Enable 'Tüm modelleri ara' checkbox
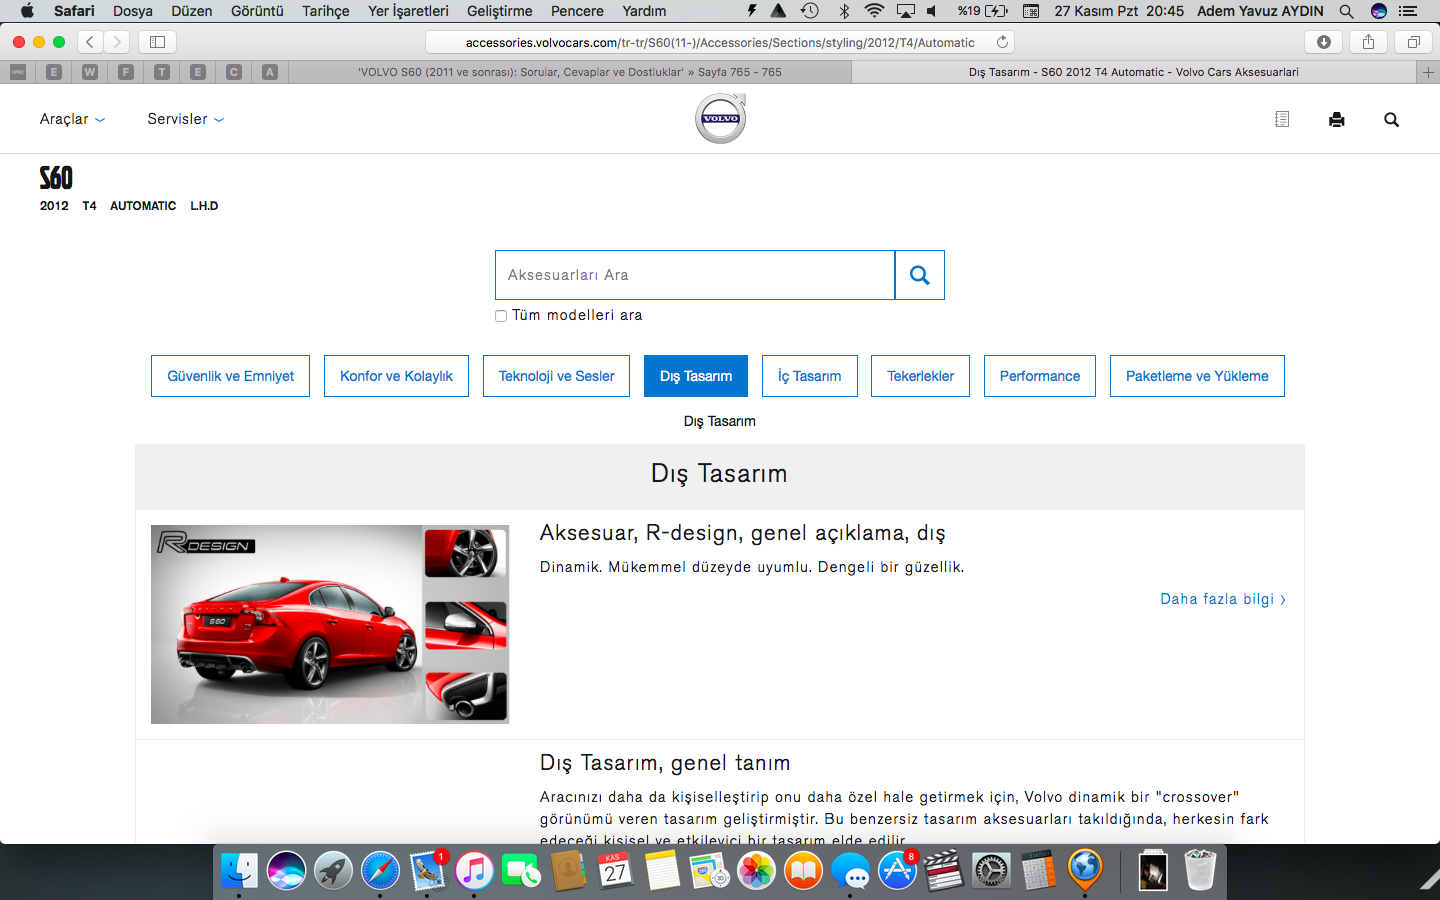 (x=501, y=316)
